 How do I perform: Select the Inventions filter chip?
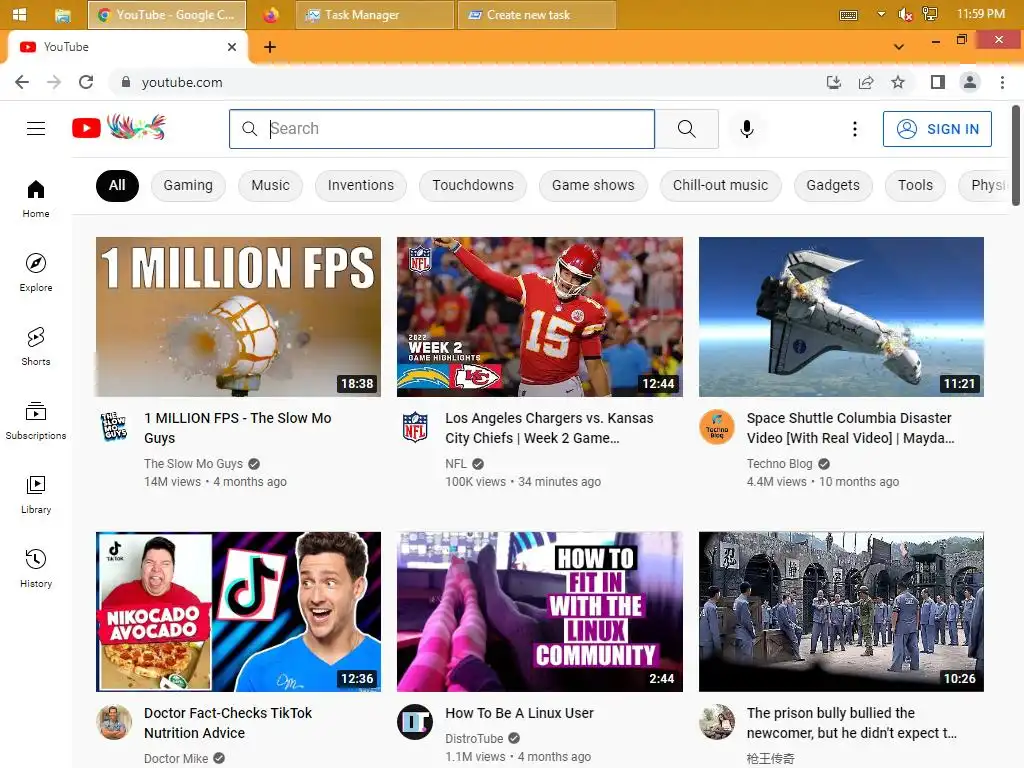pos(361,185)
